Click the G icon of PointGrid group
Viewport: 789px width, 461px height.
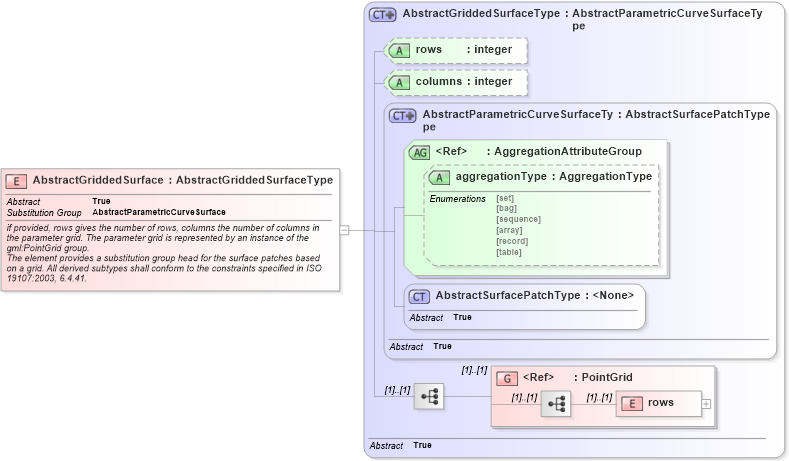tap(507, 378)
